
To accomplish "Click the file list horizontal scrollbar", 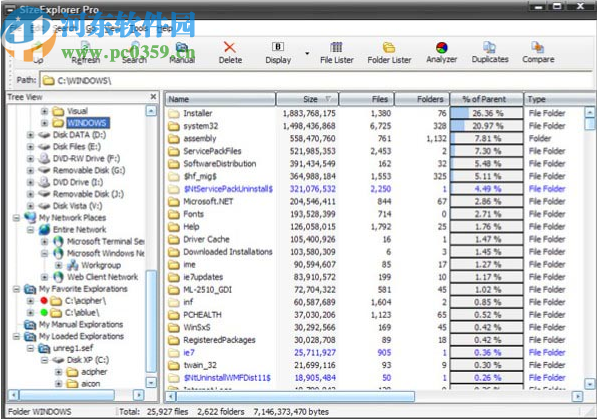I will coord(295,397).
